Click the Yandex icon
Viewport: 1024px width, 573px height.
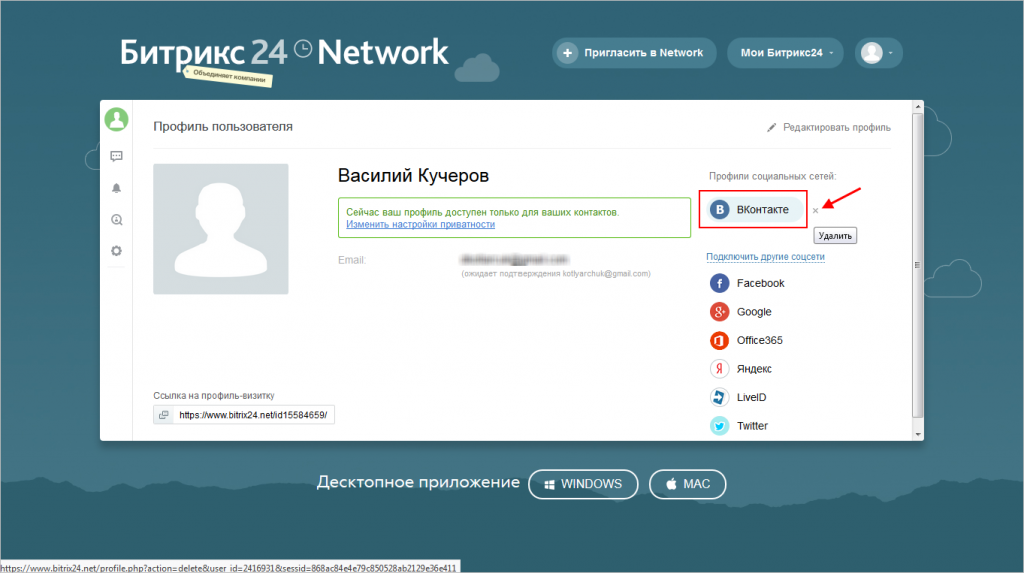click(719, 368)
